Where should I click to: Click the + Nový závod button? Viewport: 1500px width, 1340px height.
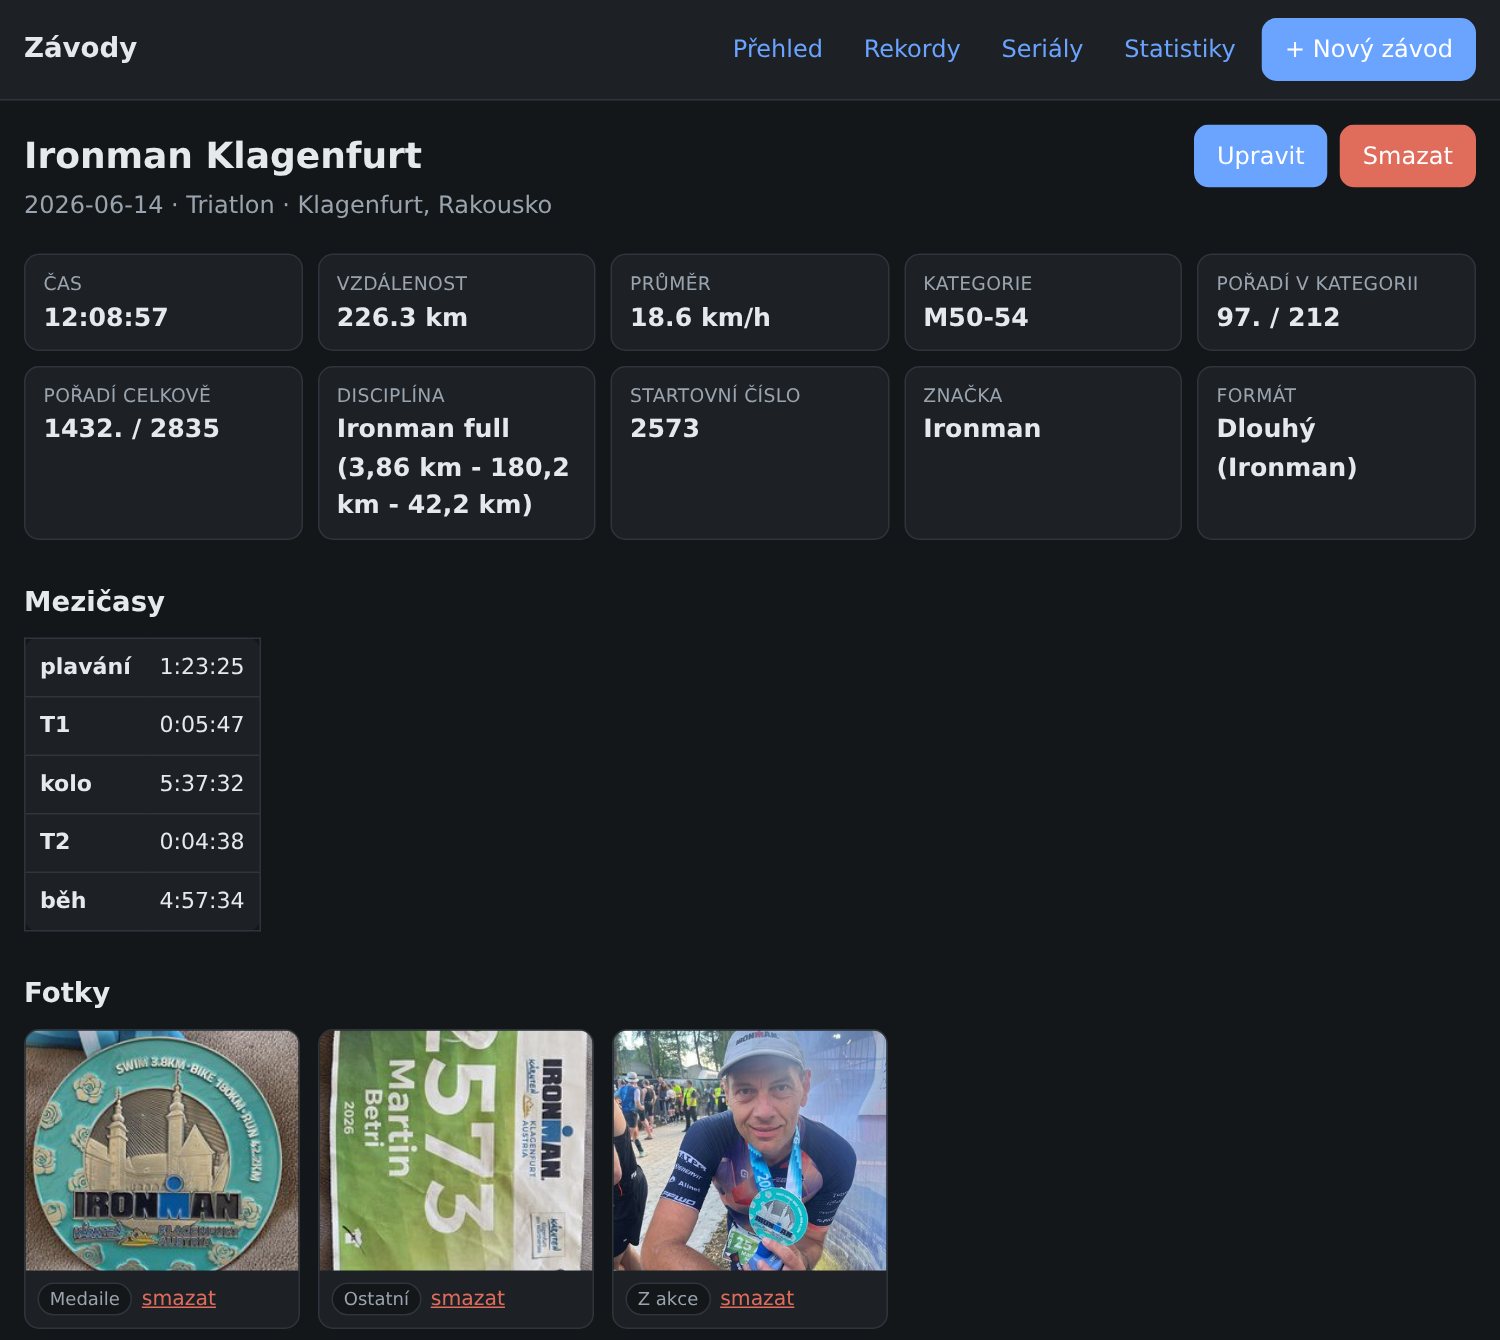1368,49
